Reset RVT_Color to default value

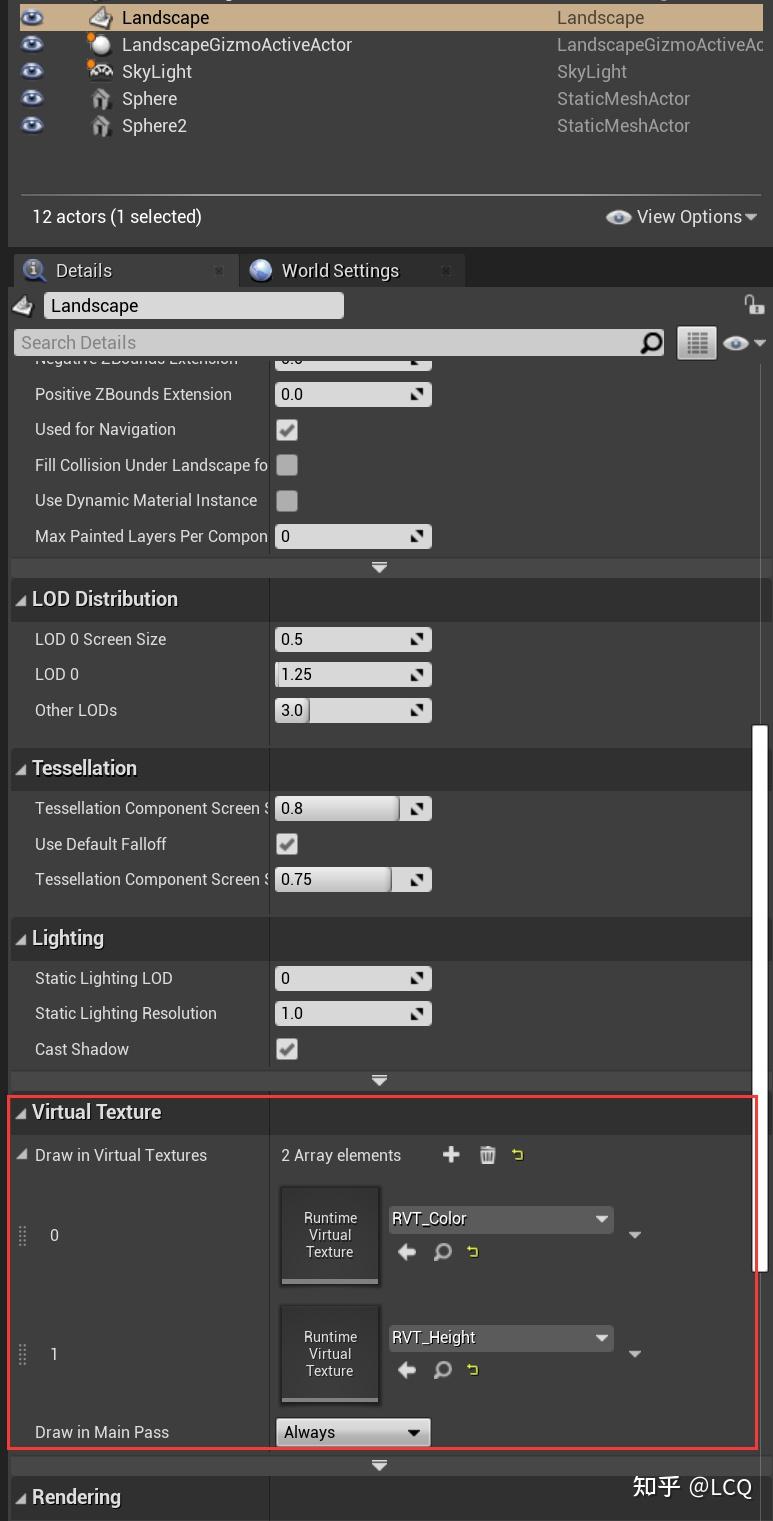472,1251
